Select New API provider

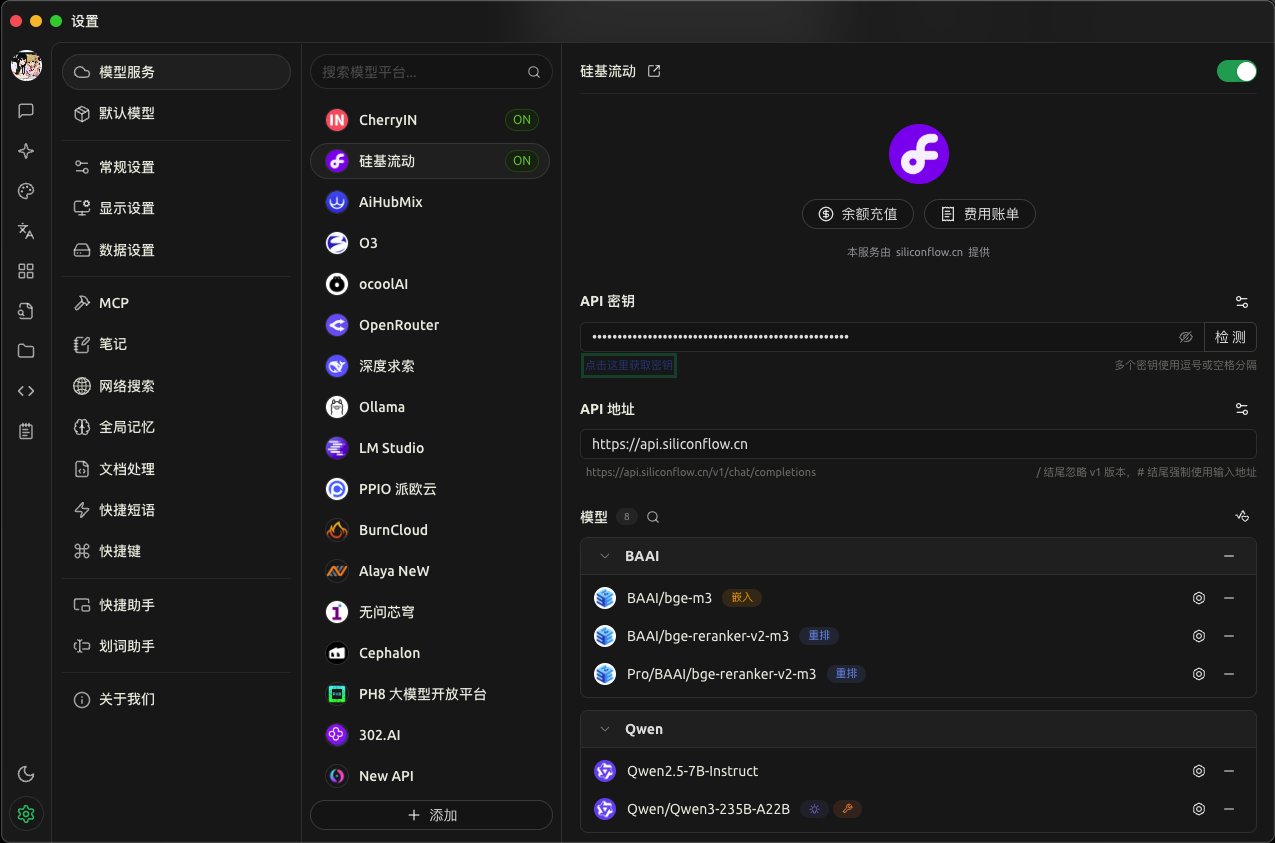coord(430,776)
